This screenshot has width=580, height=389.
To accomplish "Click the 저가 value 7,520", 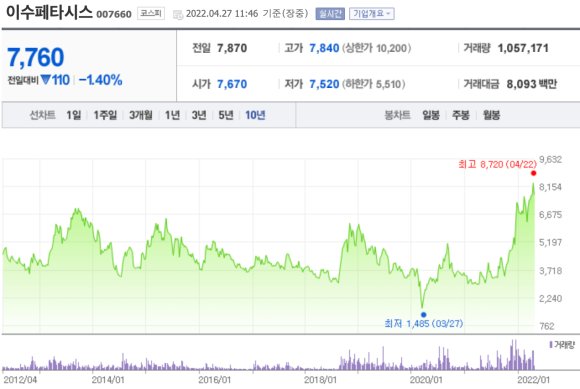I will (324, 84).
